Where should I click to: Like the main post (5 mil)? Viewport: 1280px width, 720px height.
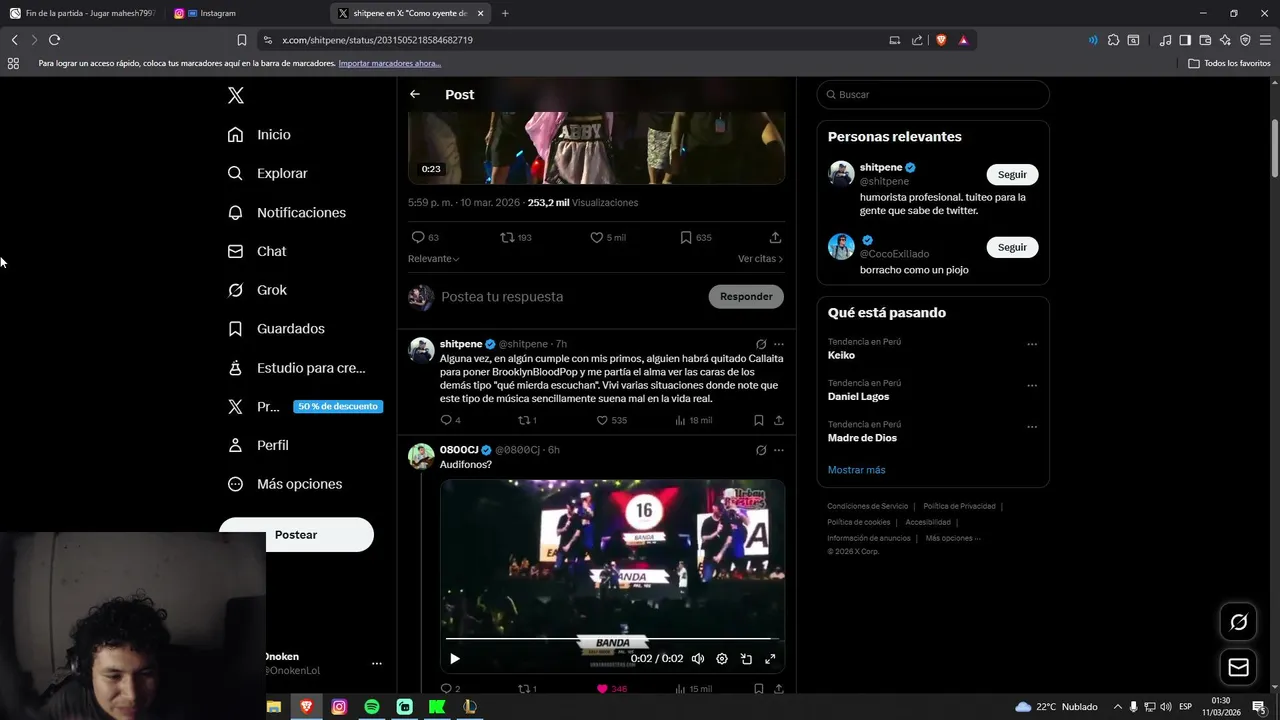tap(607, 237)
